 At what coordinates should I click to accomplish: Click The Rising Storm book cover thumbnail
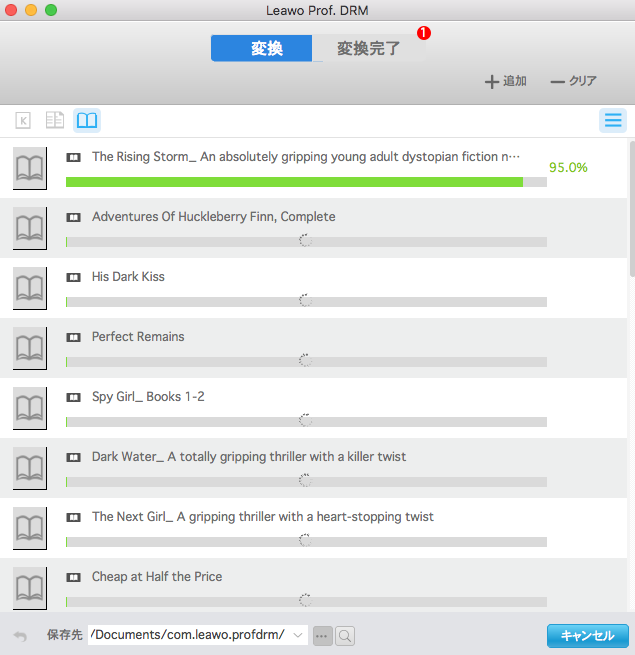(30, 168)
